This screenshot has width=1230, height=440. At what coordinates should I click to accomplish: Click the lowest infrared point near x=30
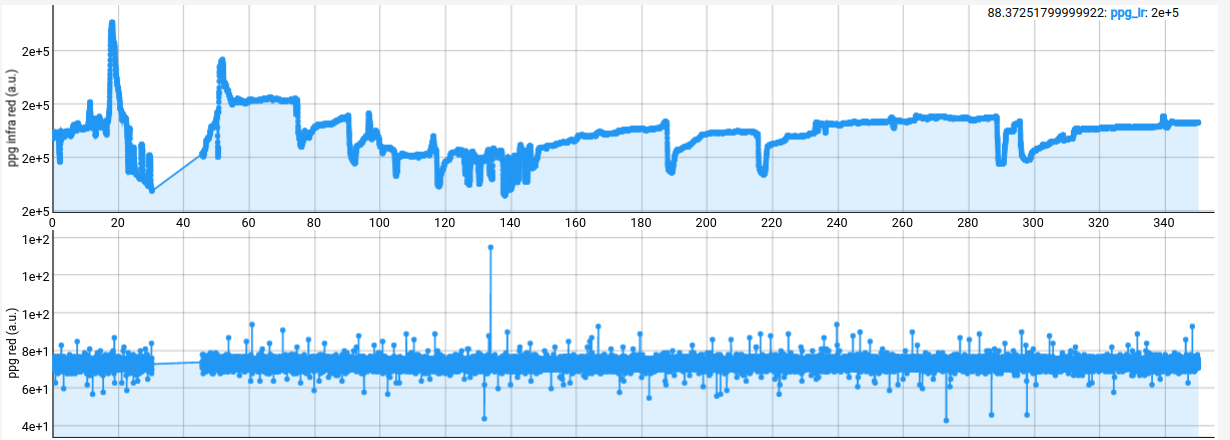tap(151, 190)
